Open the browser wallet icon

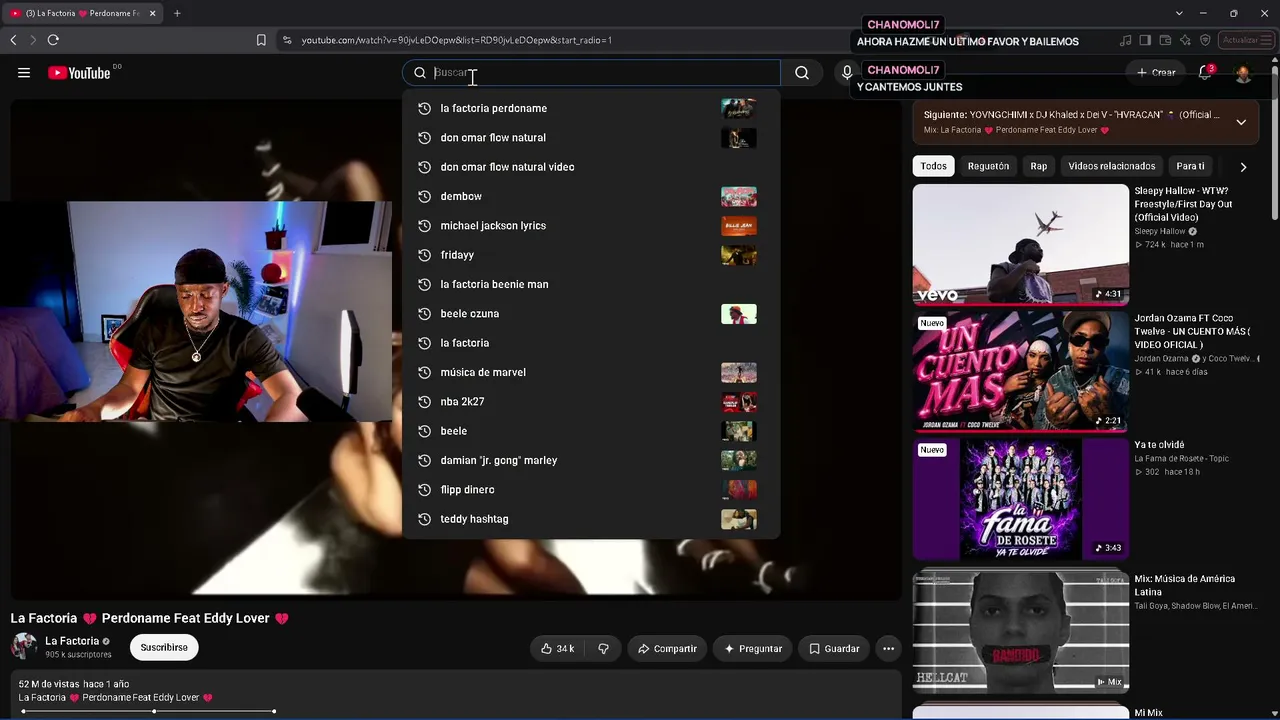[1165, 40]
